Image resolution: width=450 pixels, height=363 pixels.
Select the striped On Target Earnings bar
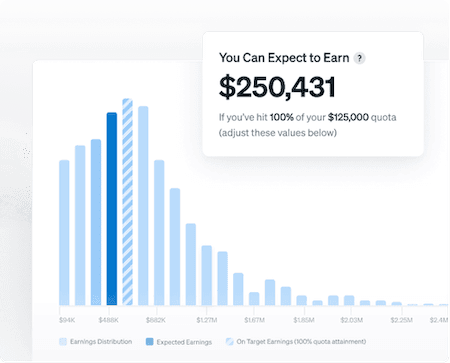(x=127, y=202)
